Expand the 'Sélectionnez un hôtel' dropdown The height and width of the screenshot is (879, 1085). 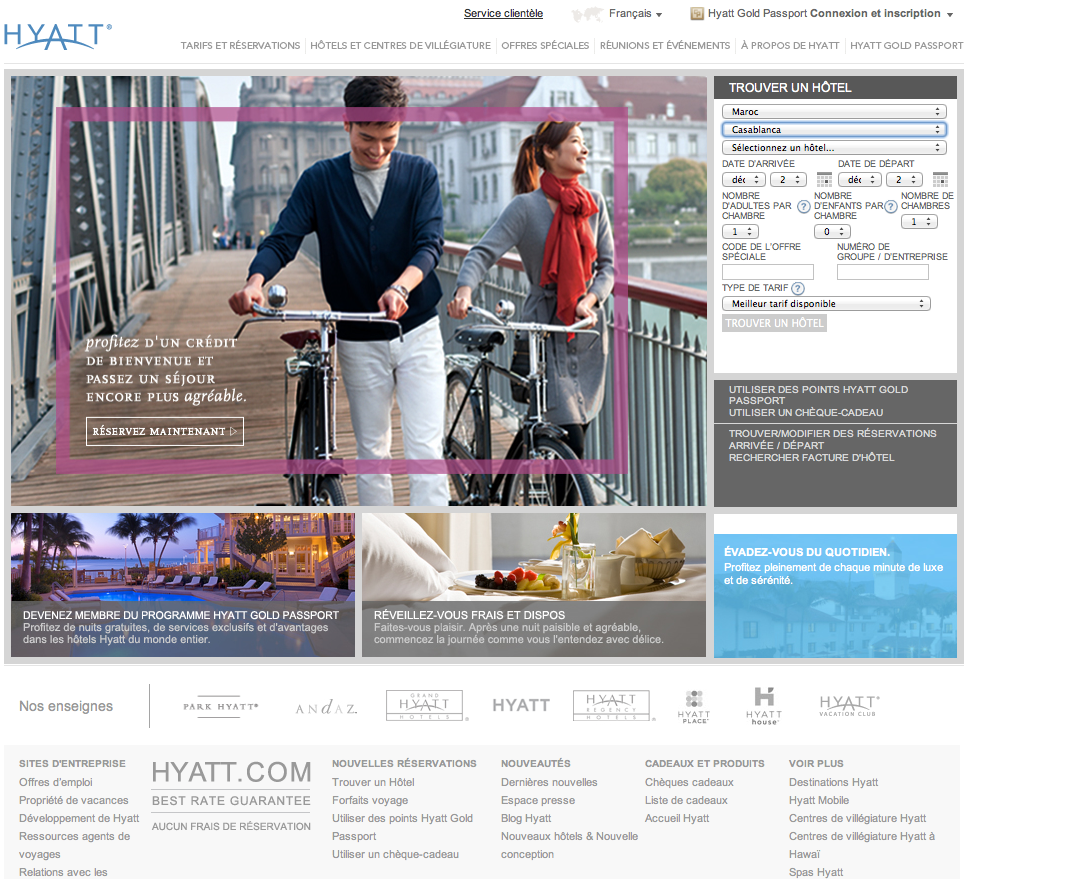click(x=834, y=148)
